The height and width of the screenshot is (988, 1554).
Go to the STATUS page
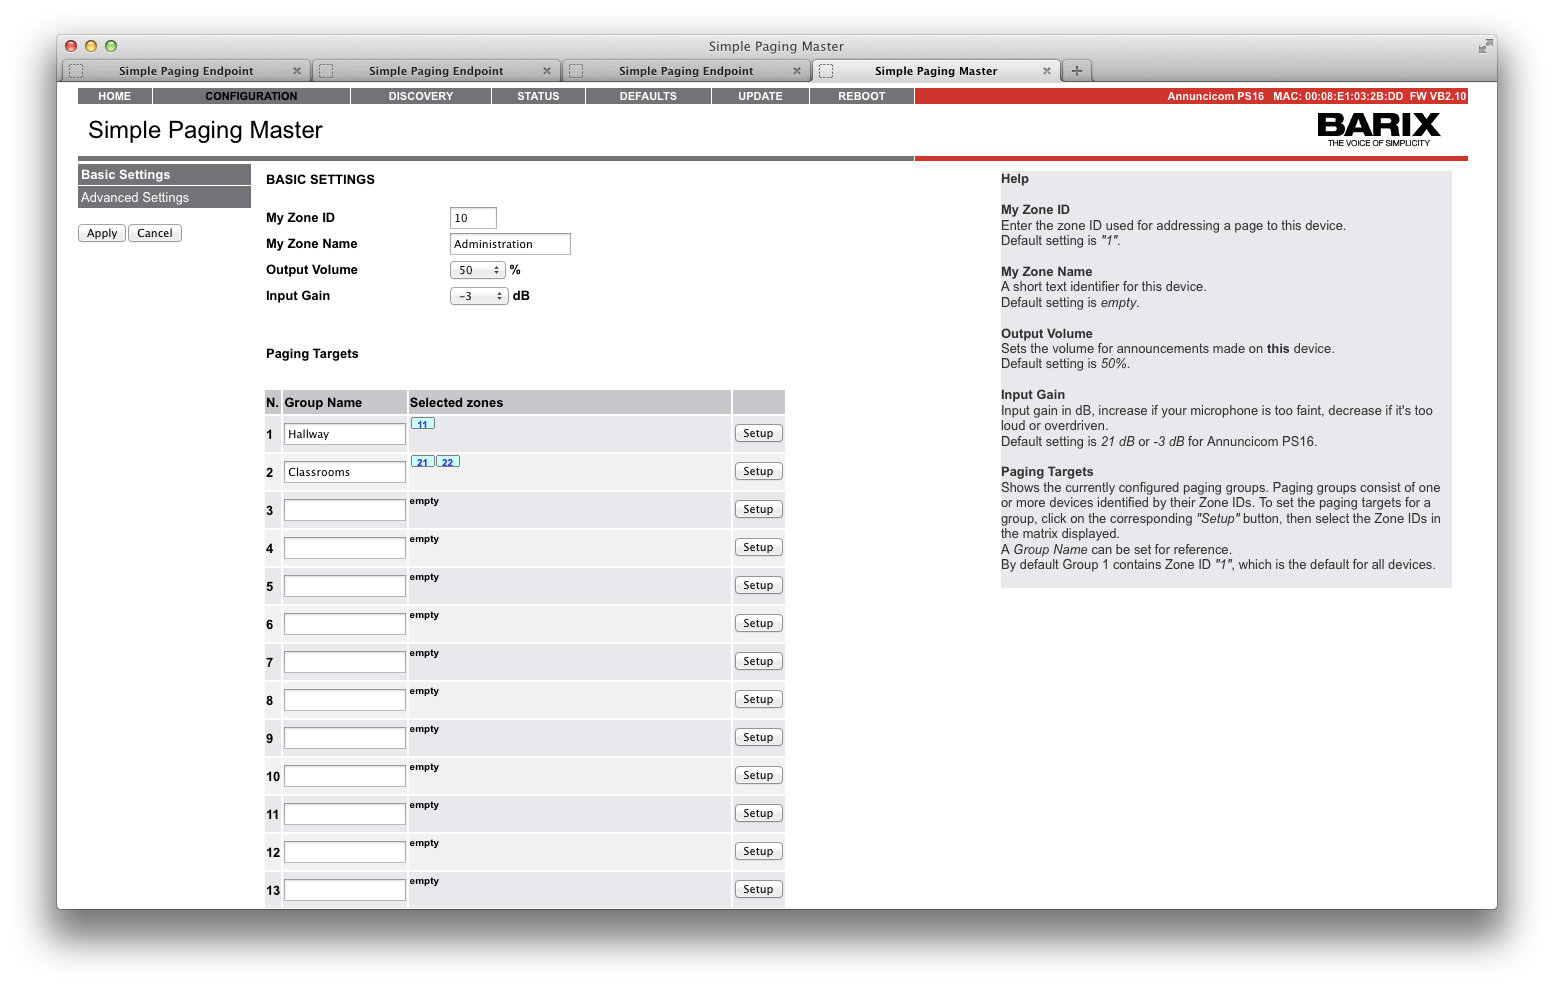(x=538, y=96)
